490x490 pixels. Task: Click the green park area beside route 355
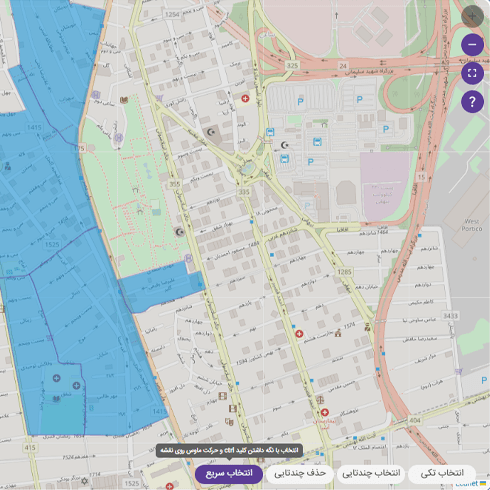[x=133, y=187]
